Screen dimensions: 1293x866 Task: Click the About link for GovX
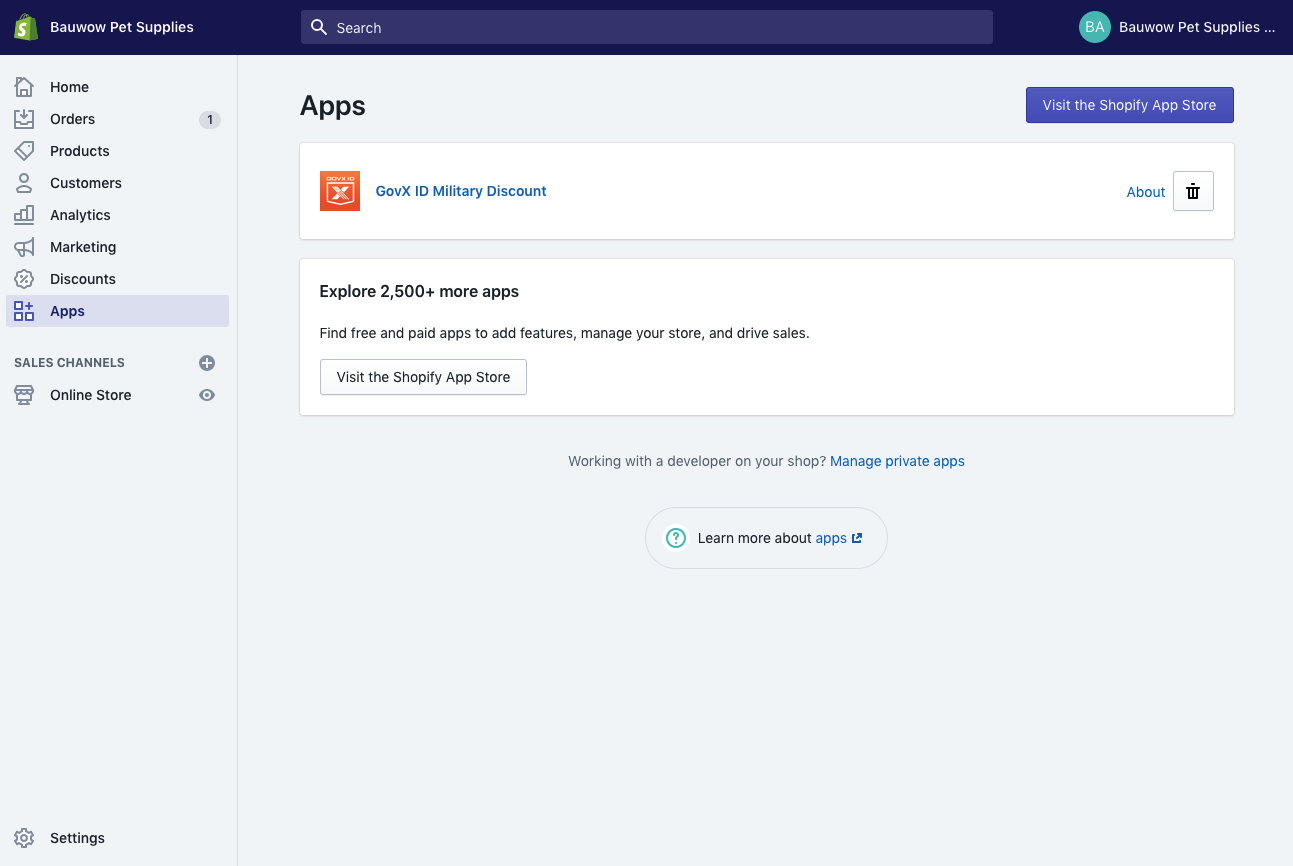(1146, 192)
